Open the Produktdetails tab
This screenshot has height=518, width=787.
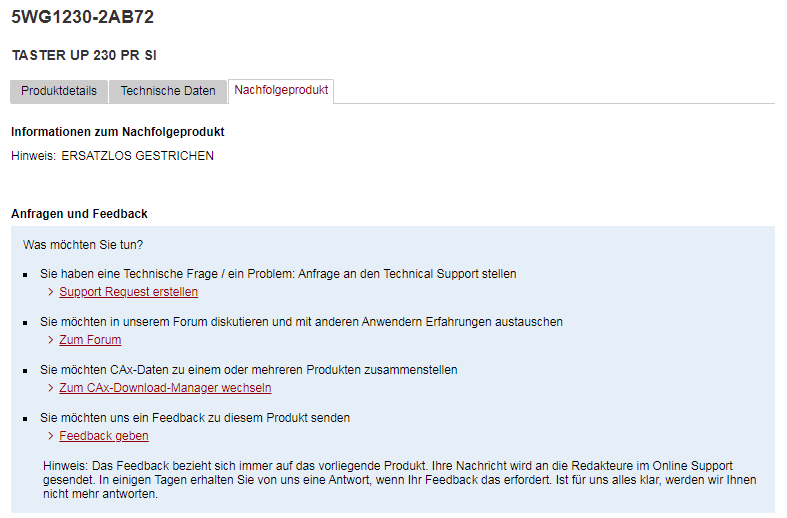pos(59,91)
